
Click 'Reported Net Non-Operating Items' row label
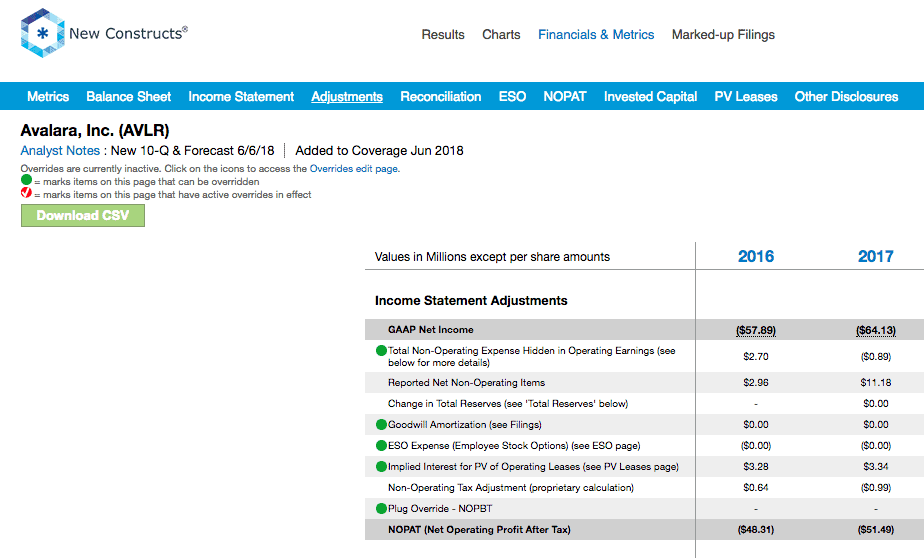pyautogui.click(x=466, y=382)
